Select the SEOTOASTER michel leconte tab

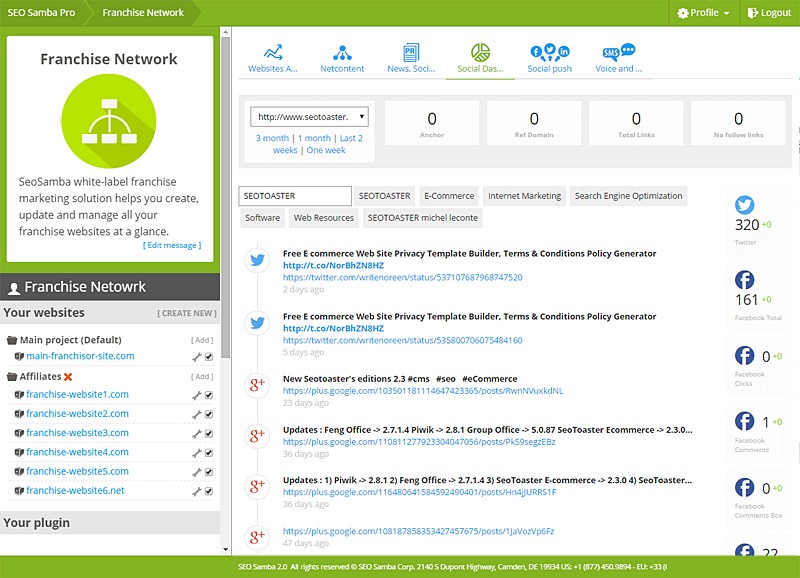click(422, 218)
